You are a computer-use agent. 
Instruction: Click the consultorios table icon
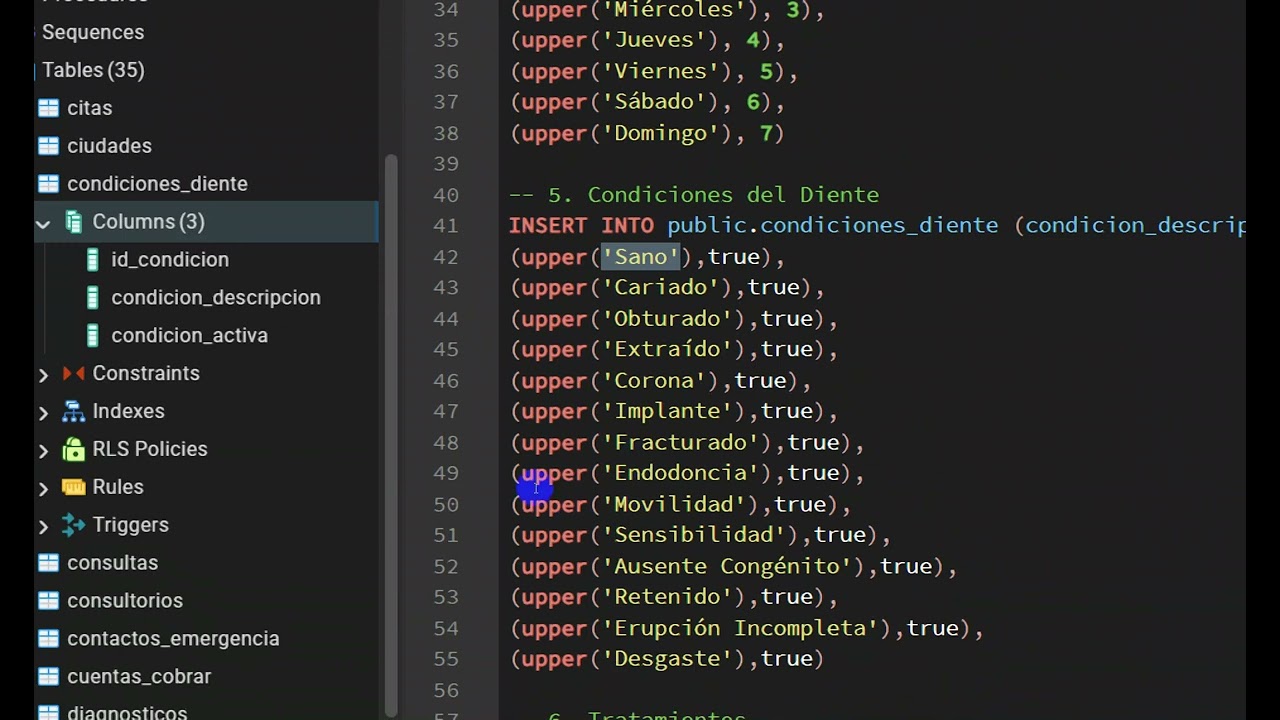[x=48, y=601]
